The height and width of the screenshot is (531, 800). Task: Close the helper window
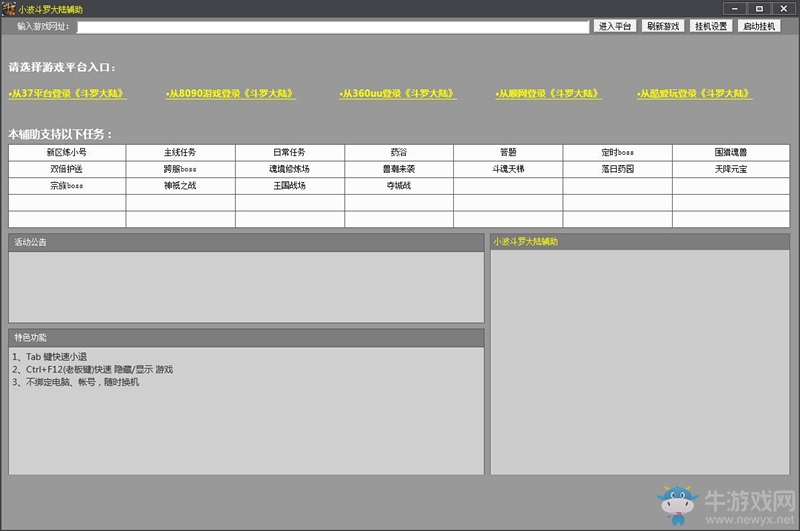point(784,8)
